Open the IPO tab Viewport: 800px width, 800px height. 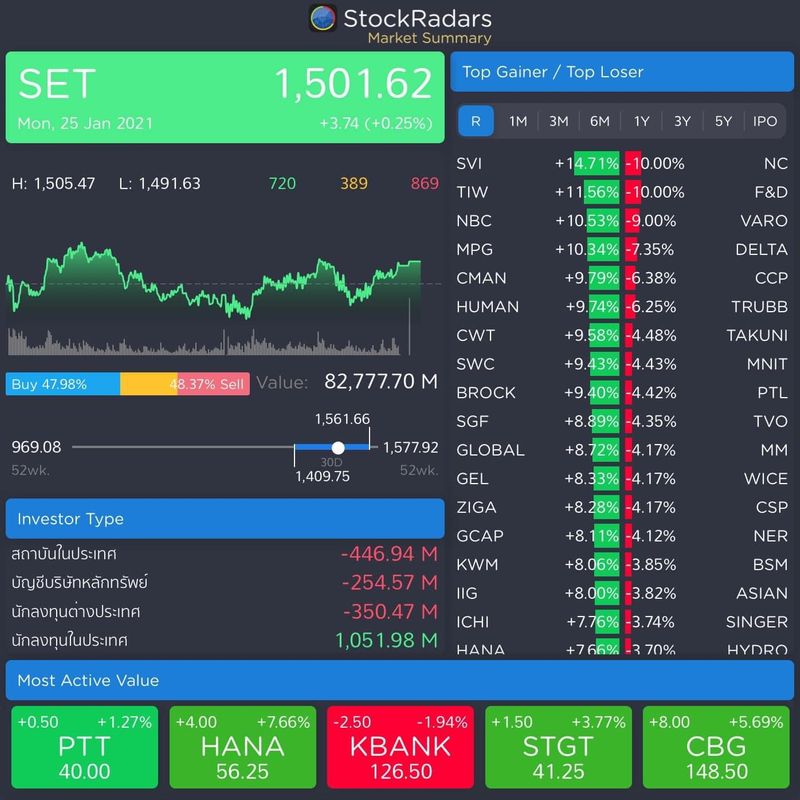[763, 121]
